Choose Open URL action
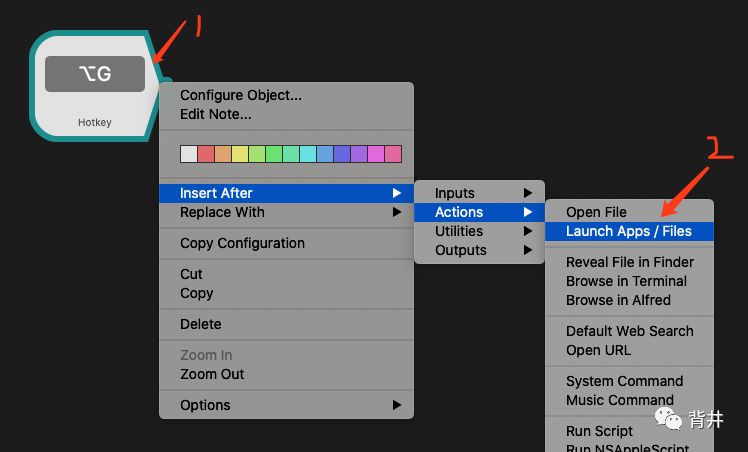Screen dimensions: 748x452 coord(599,350)
